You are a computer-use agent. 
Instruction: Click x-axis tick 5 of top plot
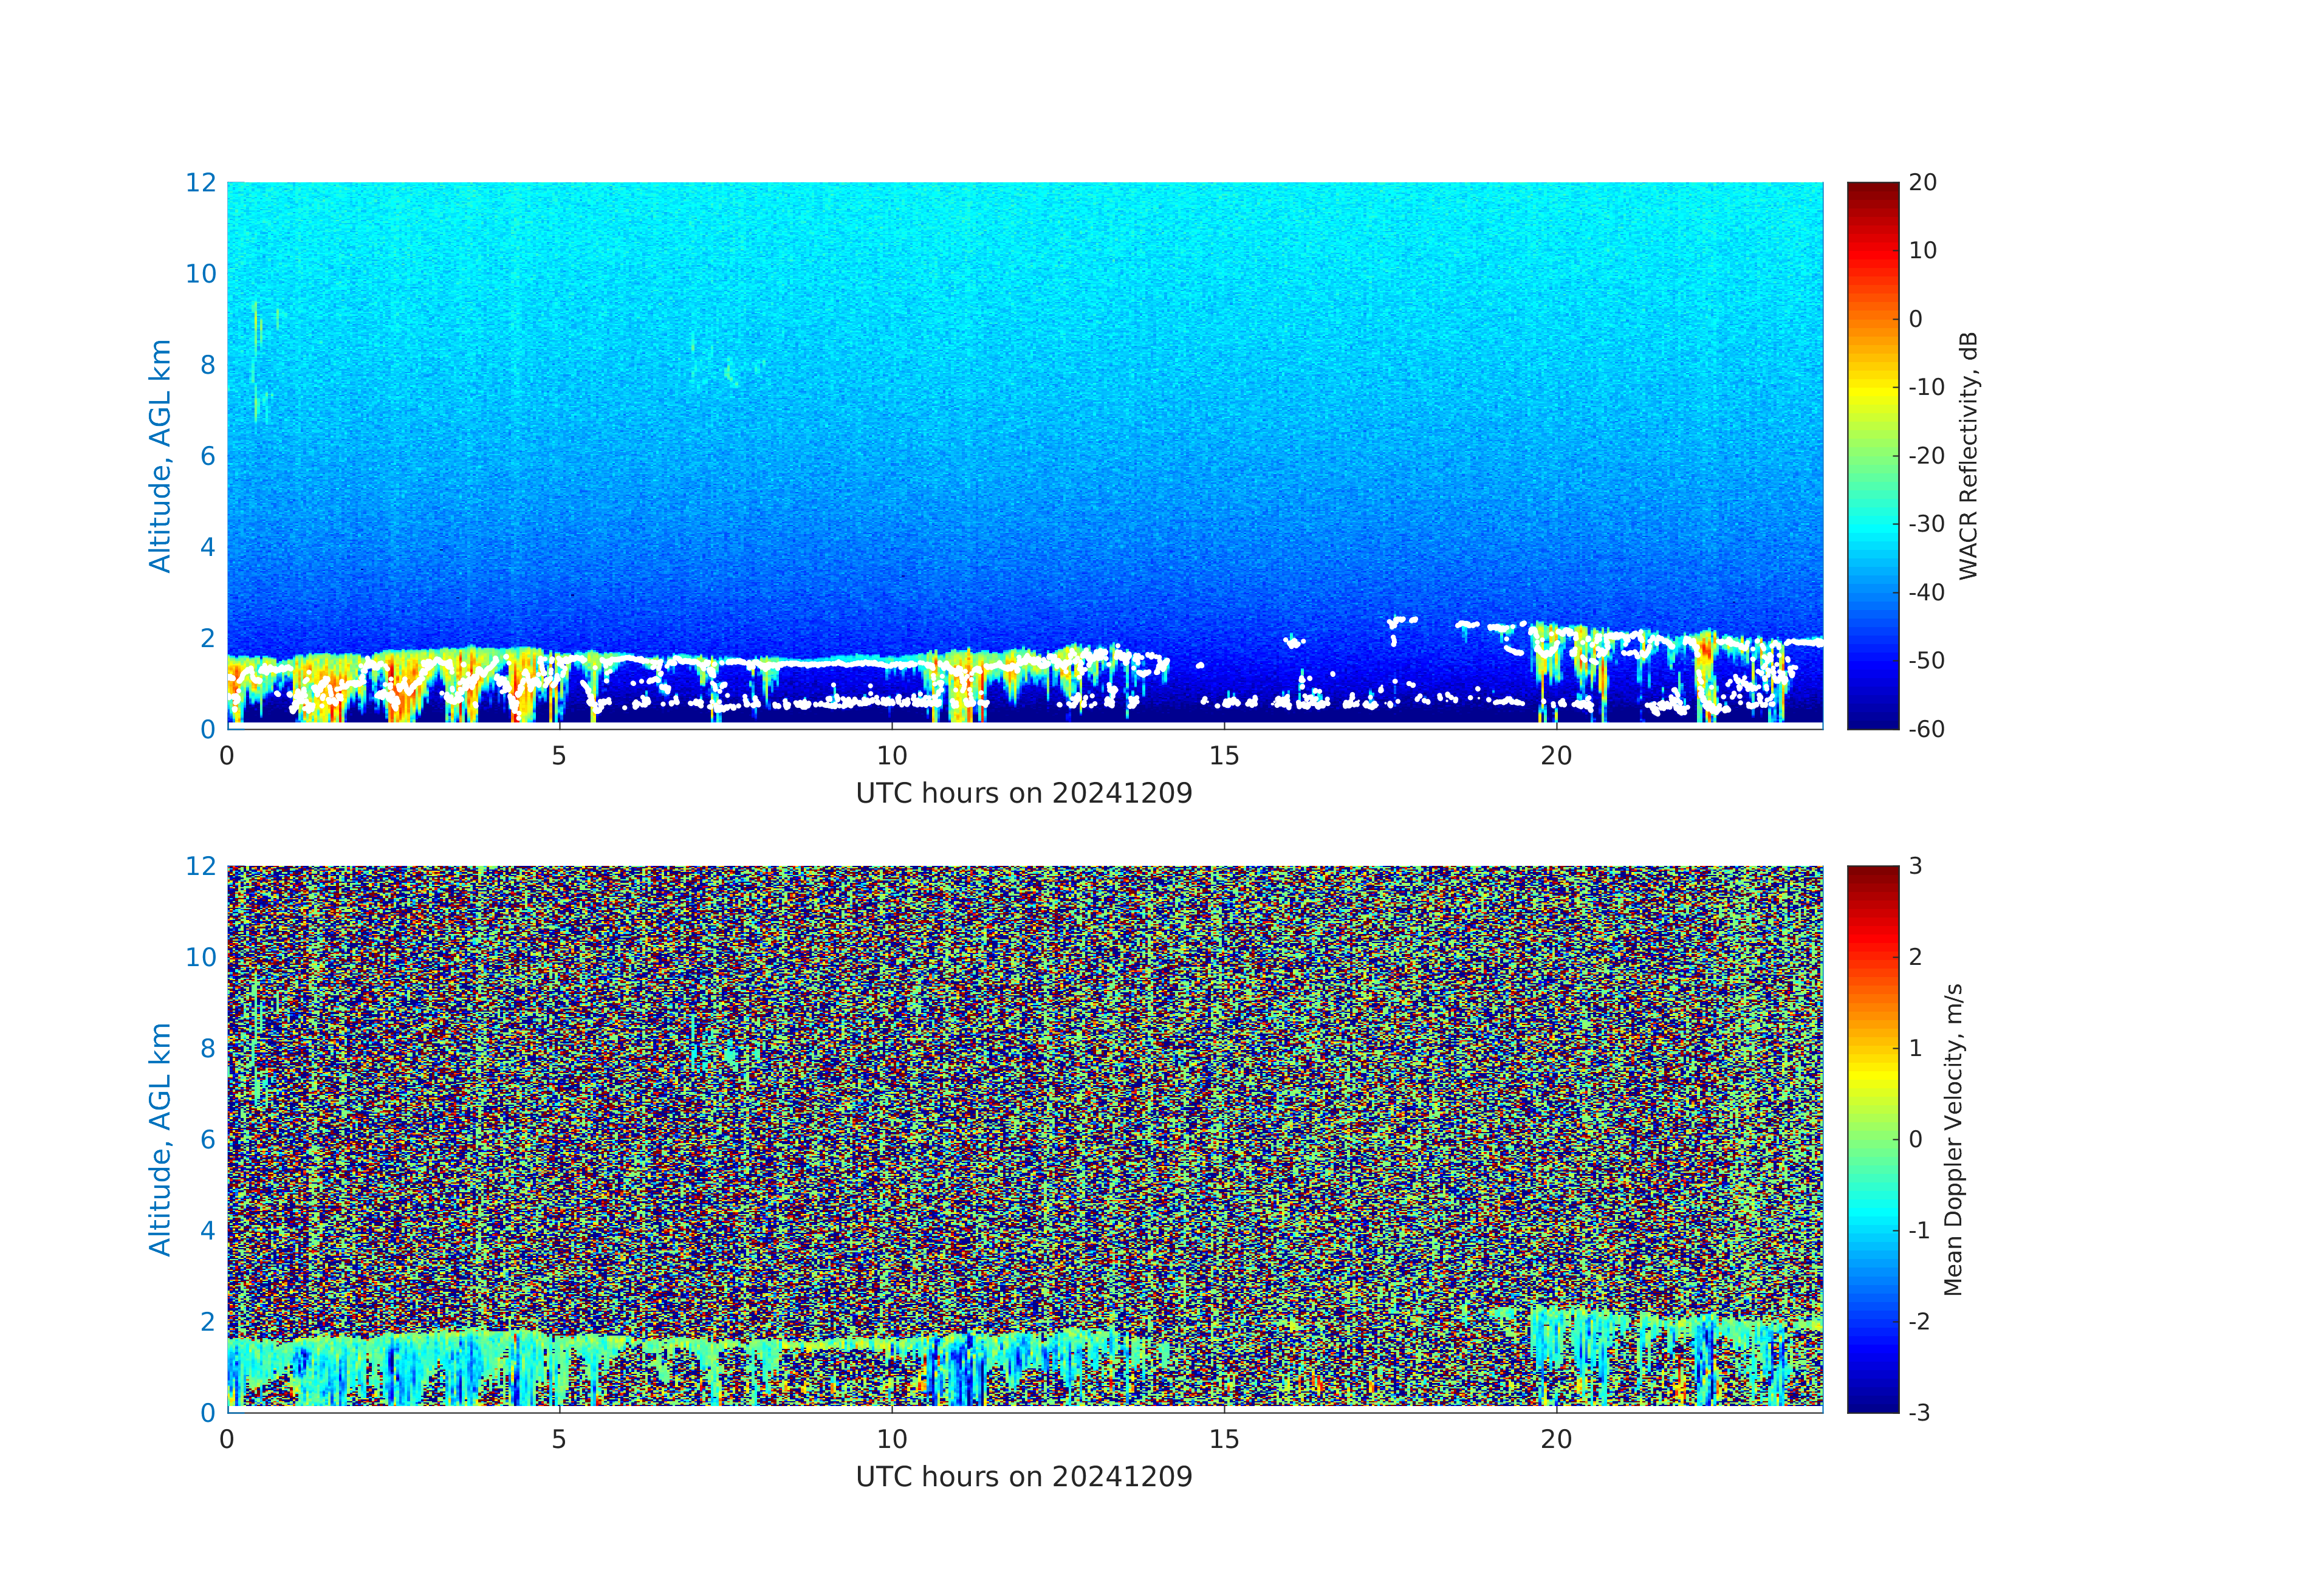(559, 756)
